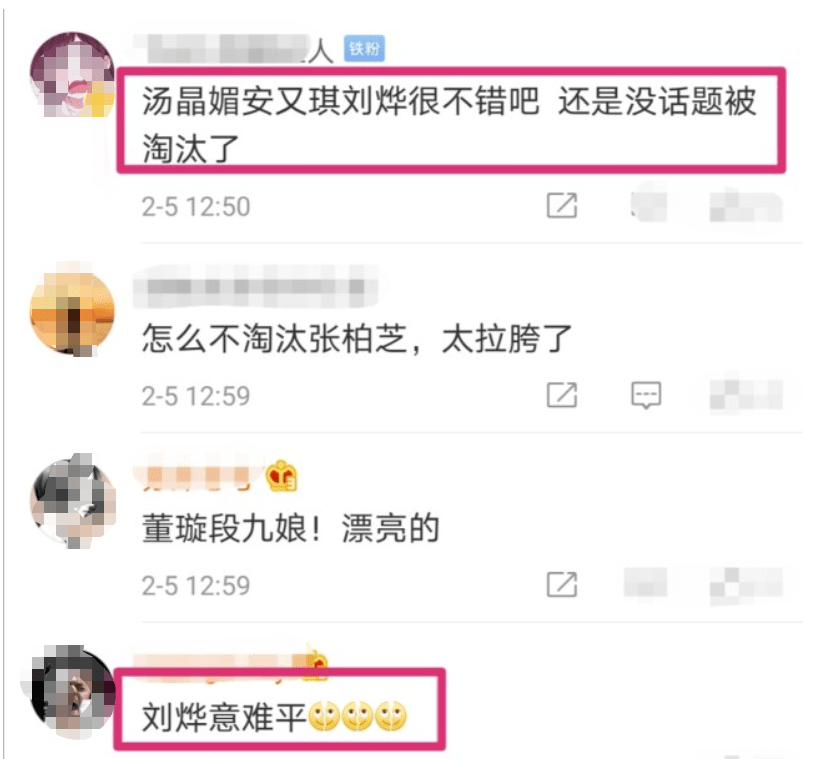
Task: Click the 铁粉 badge beside the first username
Action: pos(364,49)
